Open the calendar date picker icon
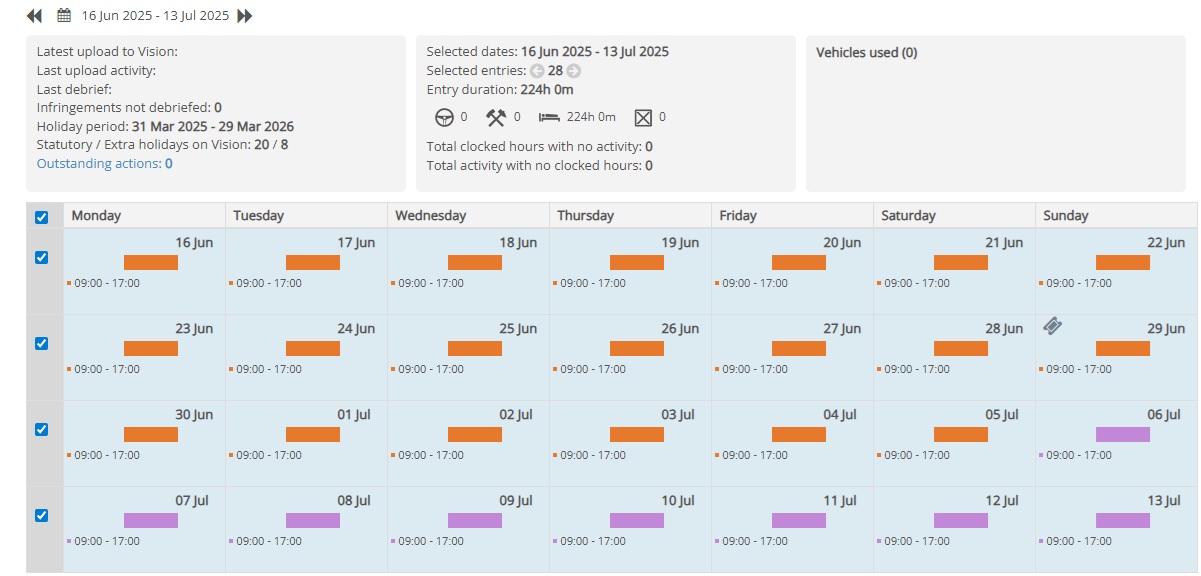 64,15
